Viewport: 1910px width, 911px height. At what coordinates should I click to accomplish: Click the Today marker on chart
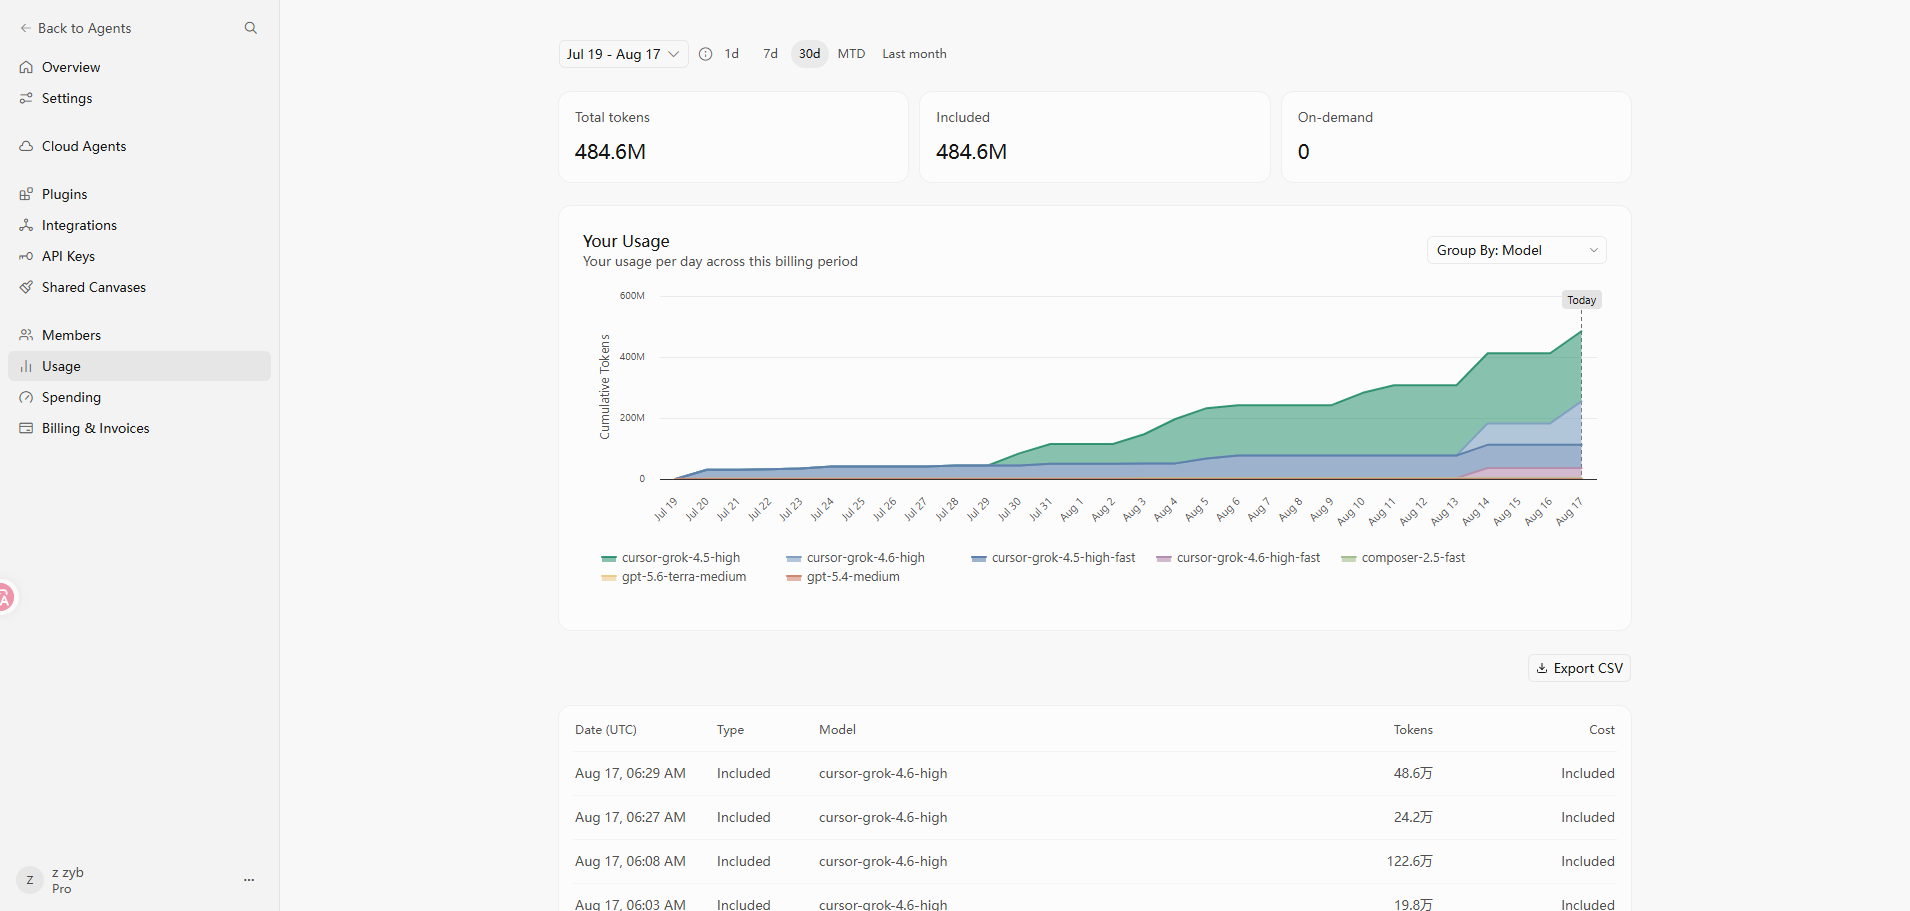click(x=1581, y=300)
